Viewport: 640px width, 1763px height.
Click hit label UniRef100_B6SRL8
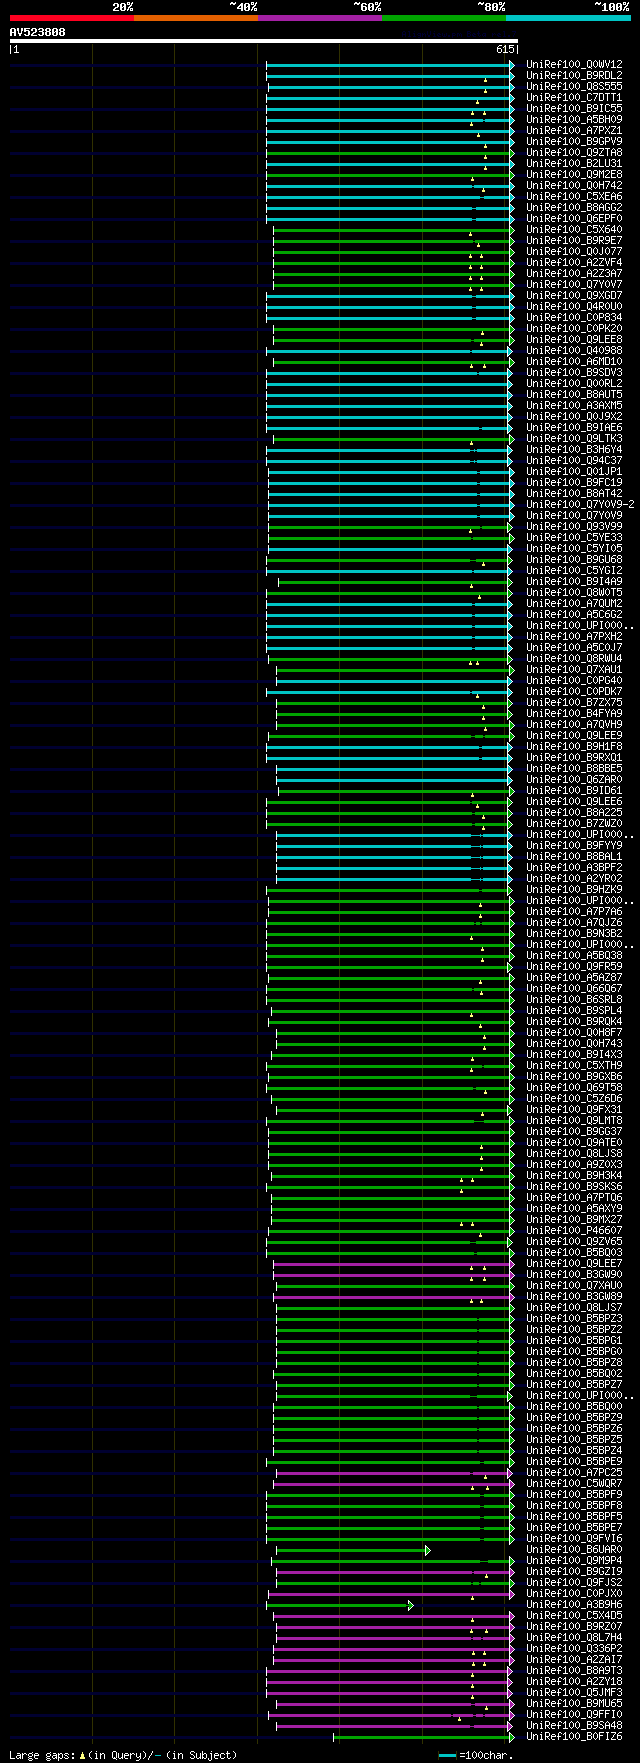[x=574, y=1000]
